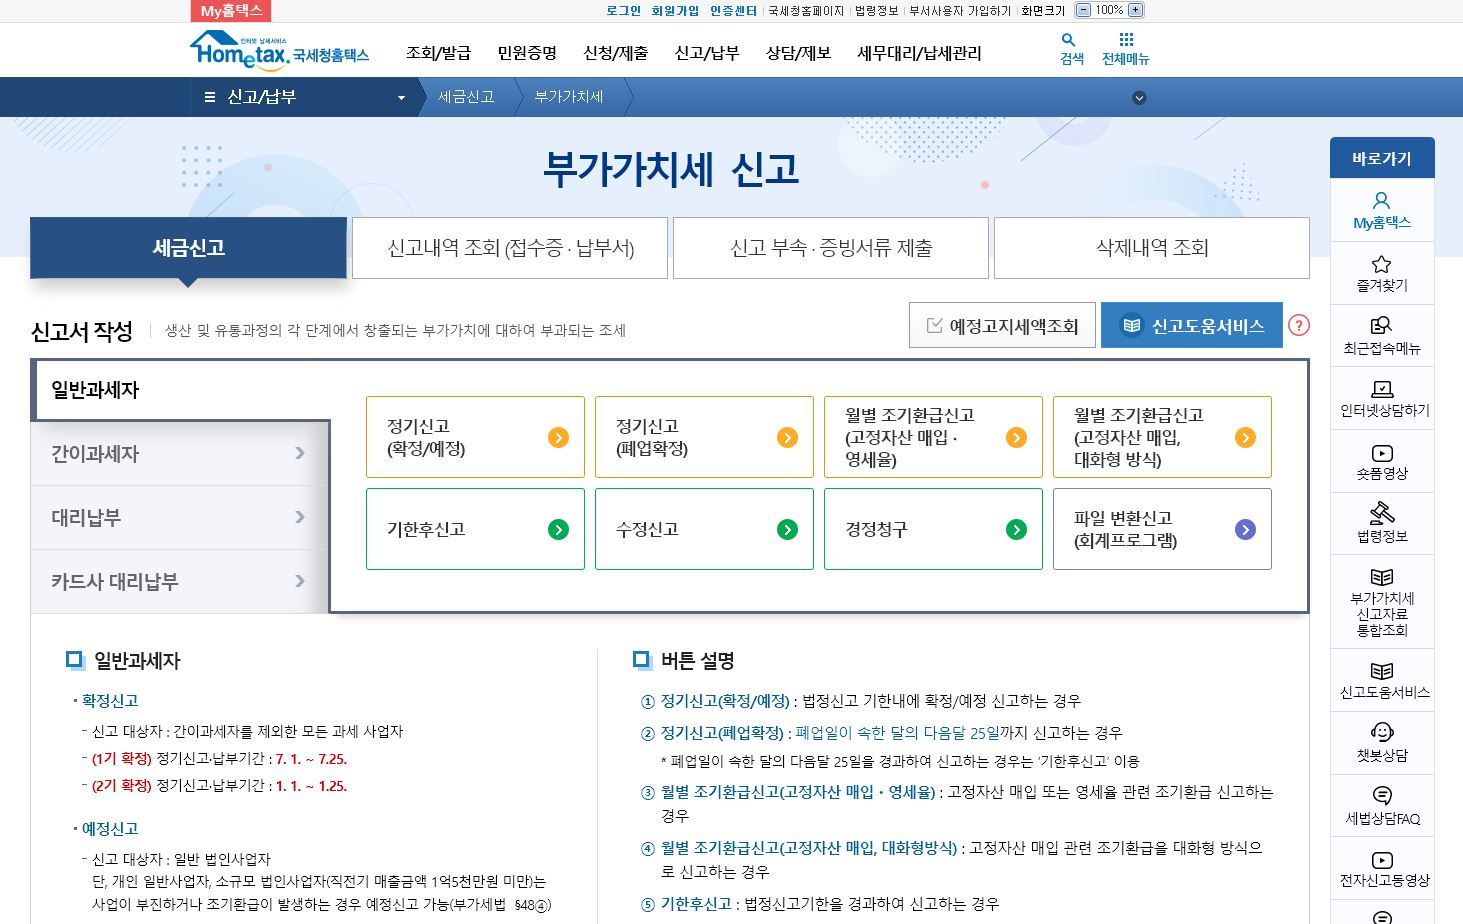Image resolution: width=1463 pixels, height=924 pixels.
Task: Start 인터넷상담하기 from the sidebar
Action: (x=1381, y=398)
